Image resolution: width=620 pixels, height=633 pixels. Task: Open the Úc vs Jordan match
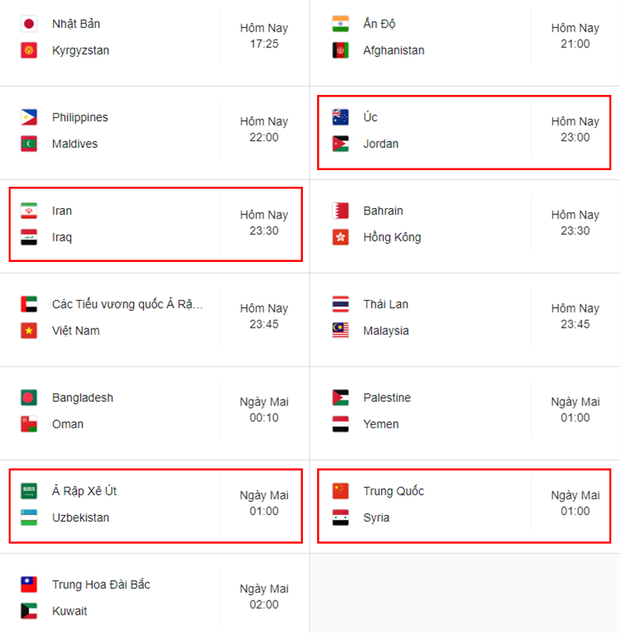[463, 131]
